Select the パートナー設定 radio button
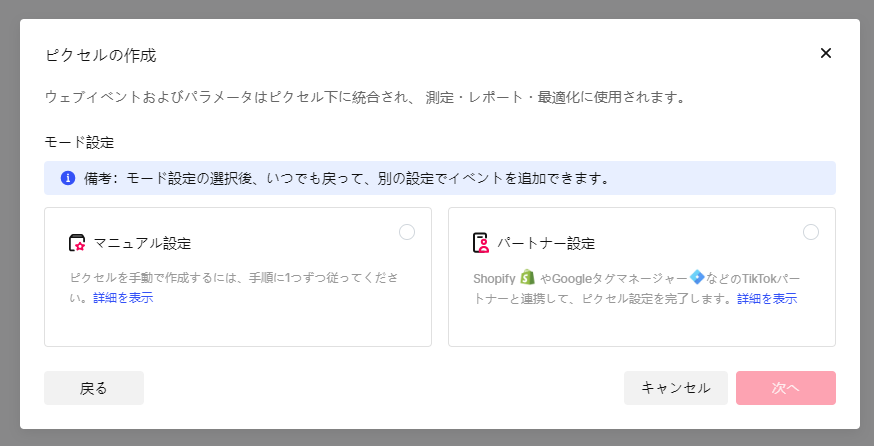Viewport: 874px width, 446px height. [x=810, y=232]
